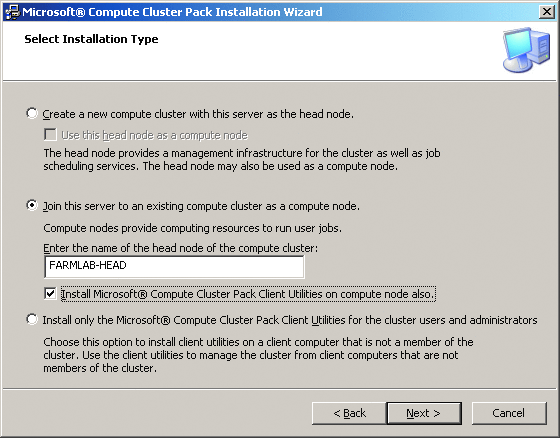Cancel the installation wizard
The width and height of the screenshot is (560, 438).
click(x=509, y=413)
